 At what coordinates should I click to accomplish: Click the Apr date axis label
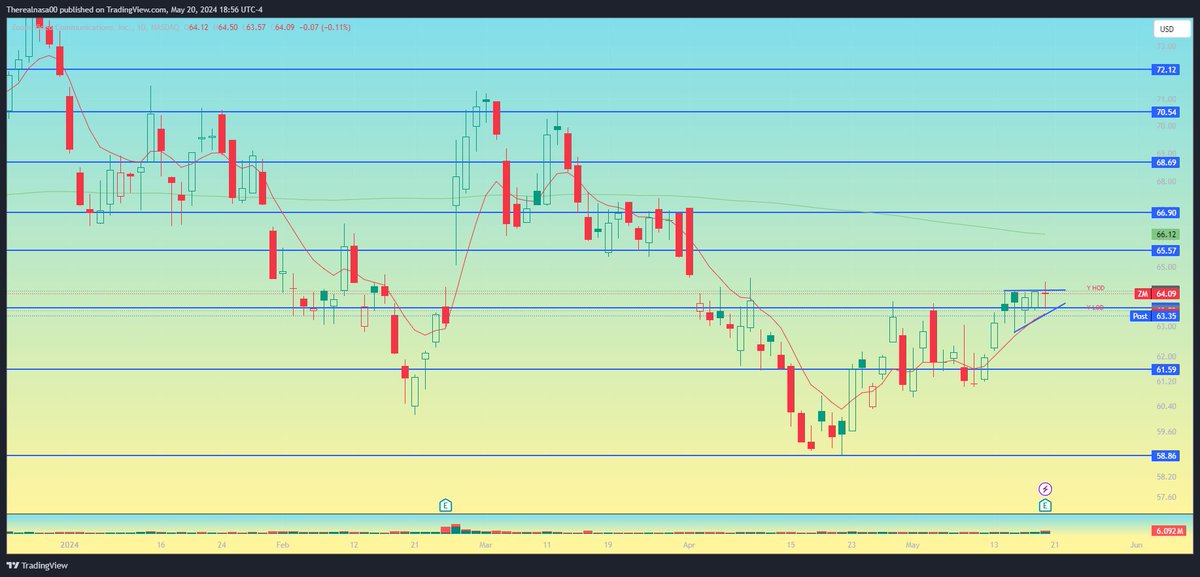[x=688, y=547]
